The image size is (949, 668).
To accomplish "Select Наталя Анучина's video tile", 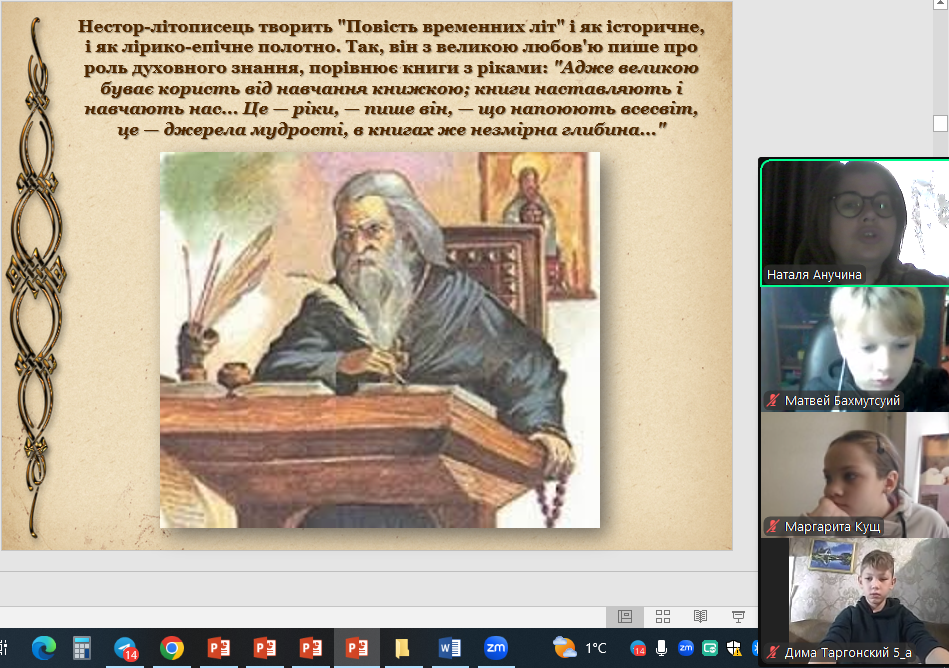I will click(855, 222).
